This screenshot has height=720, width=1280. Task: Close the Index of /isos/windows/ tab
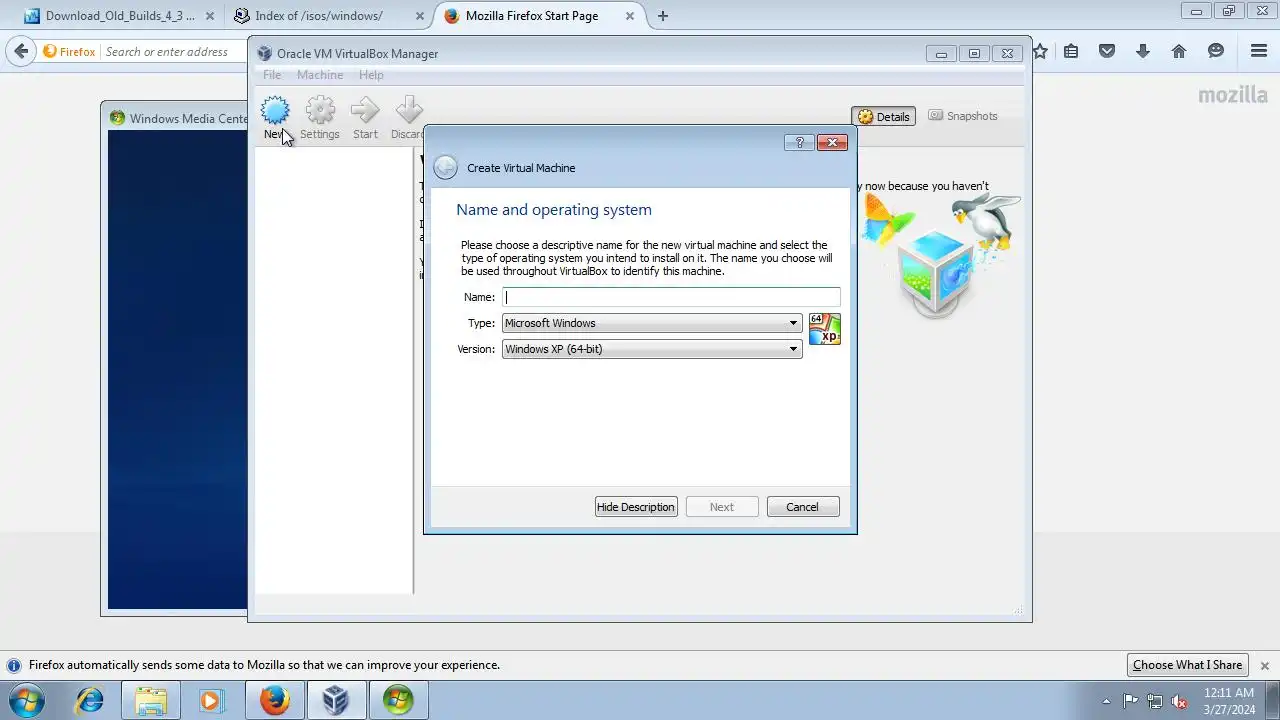[420, 16]
